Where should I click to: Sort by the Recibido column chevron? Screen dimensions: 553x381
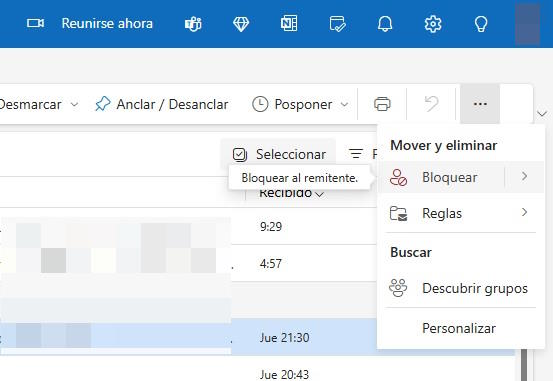coord(320,194)
